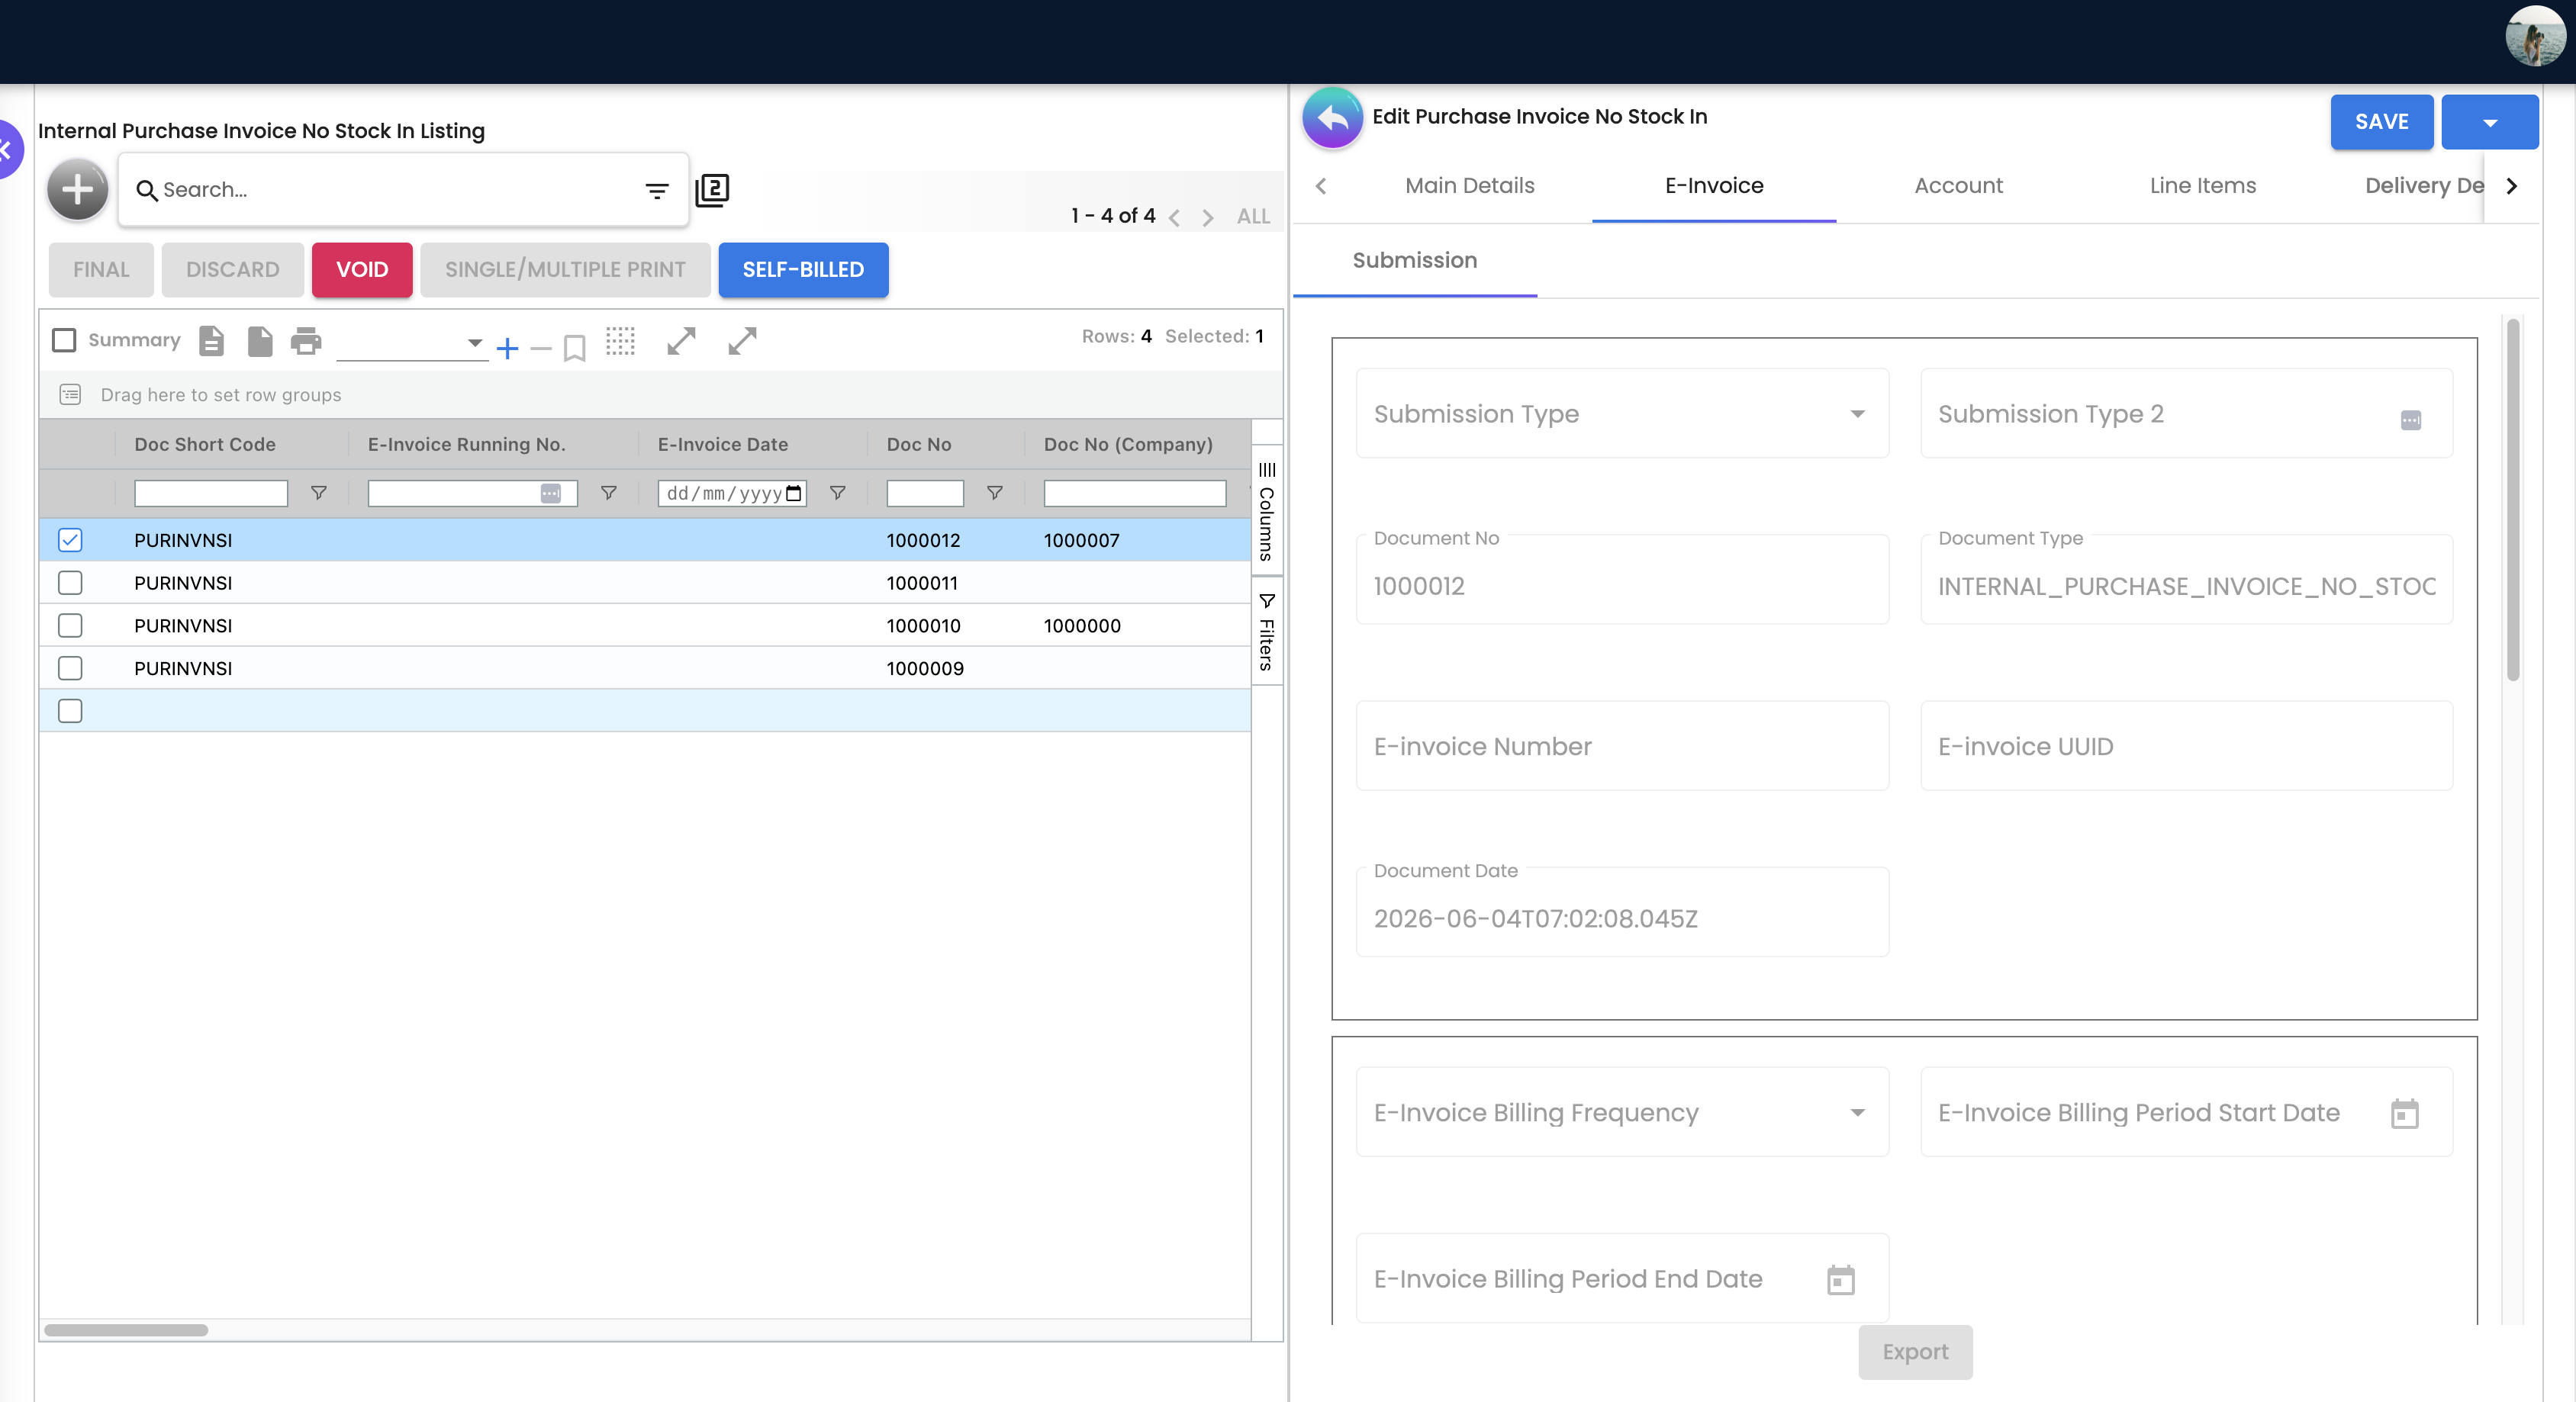
Task: Open the saved view dropdown in toolbar
Action: point(412,343)
